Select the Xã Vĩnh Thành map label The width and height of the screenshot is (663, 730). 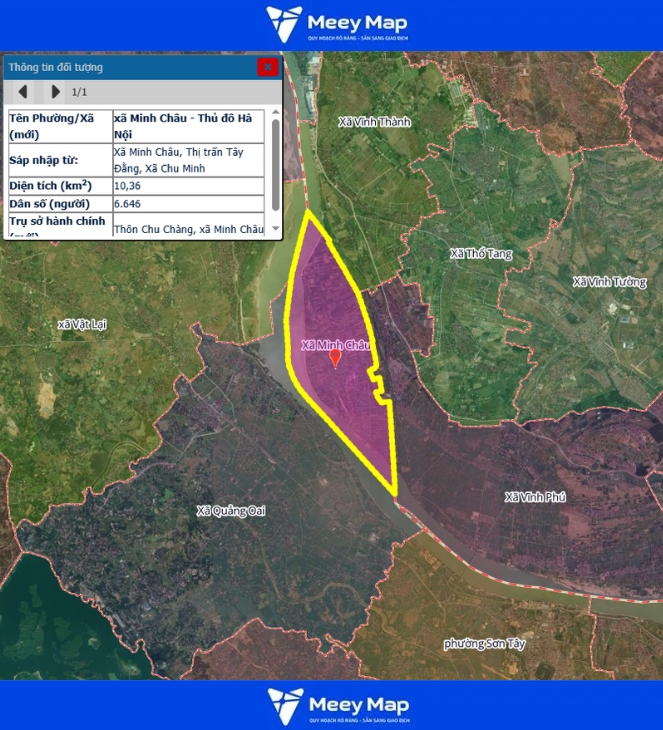(x=375, y=122)
